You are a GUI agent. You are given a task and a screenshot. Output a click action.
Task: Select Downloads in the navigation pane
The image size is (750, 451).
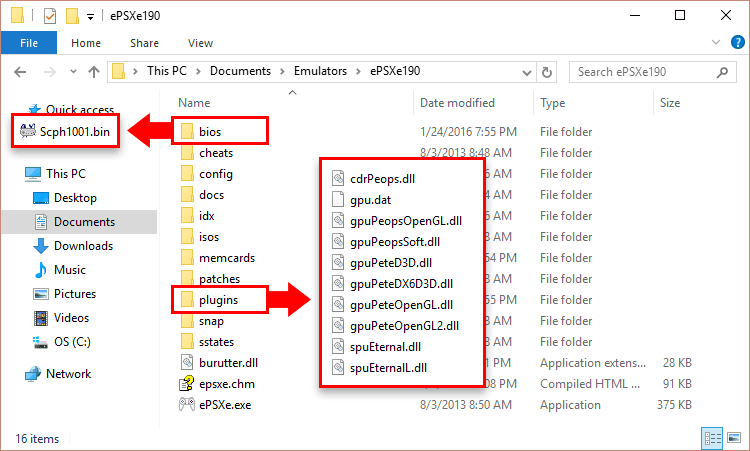83,246
